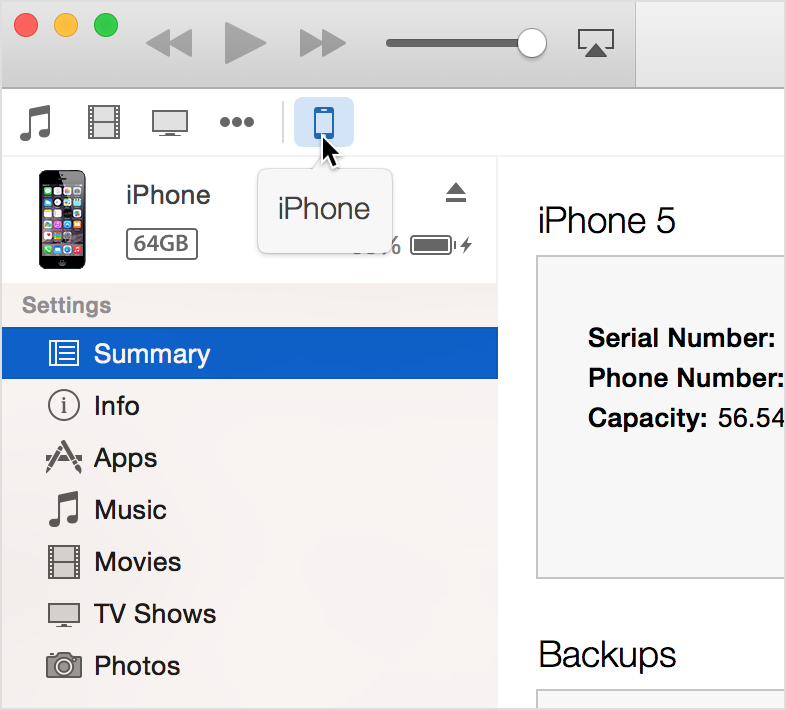Adjust the volume slider knob
This screenshot has height=710, width=786.
[532, 43]
